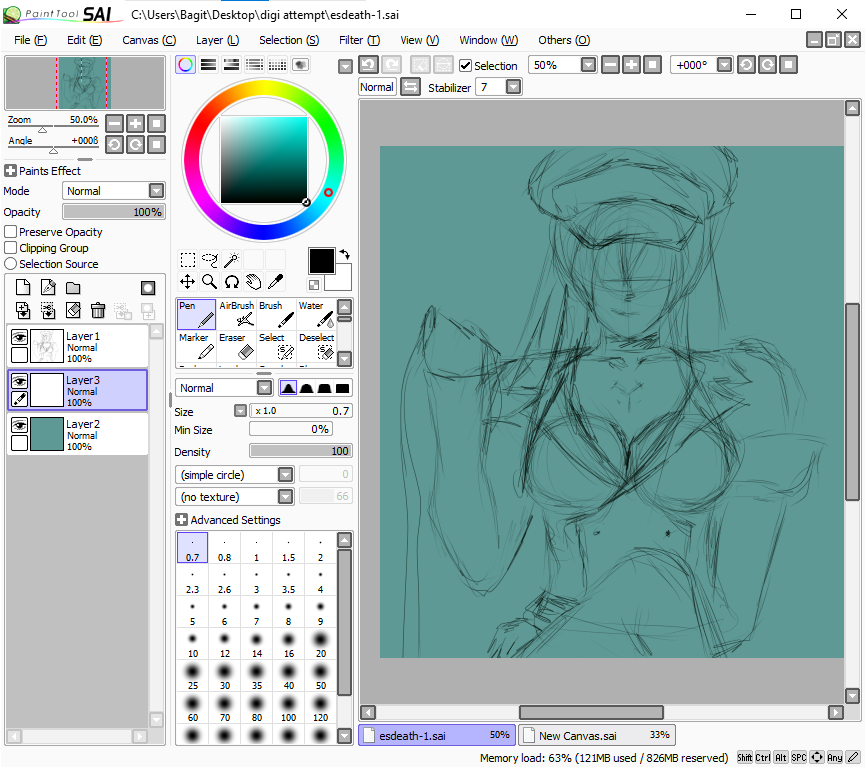Pick the rectangular selection tool
This screenshot has width=866, height=768.
188,259
